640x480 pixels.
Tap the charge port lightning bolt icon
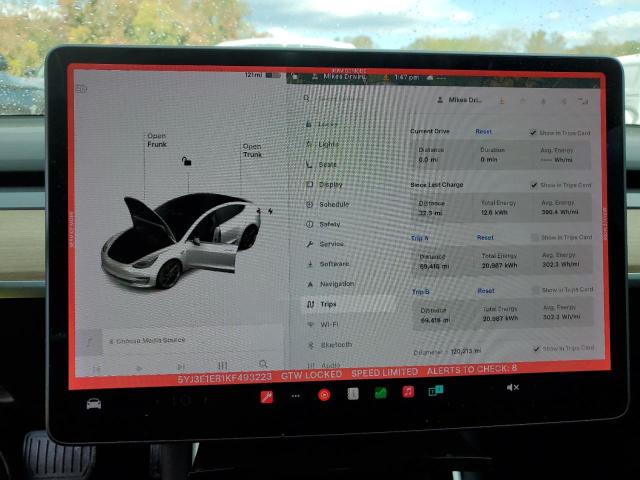click(x=272, y=211)
